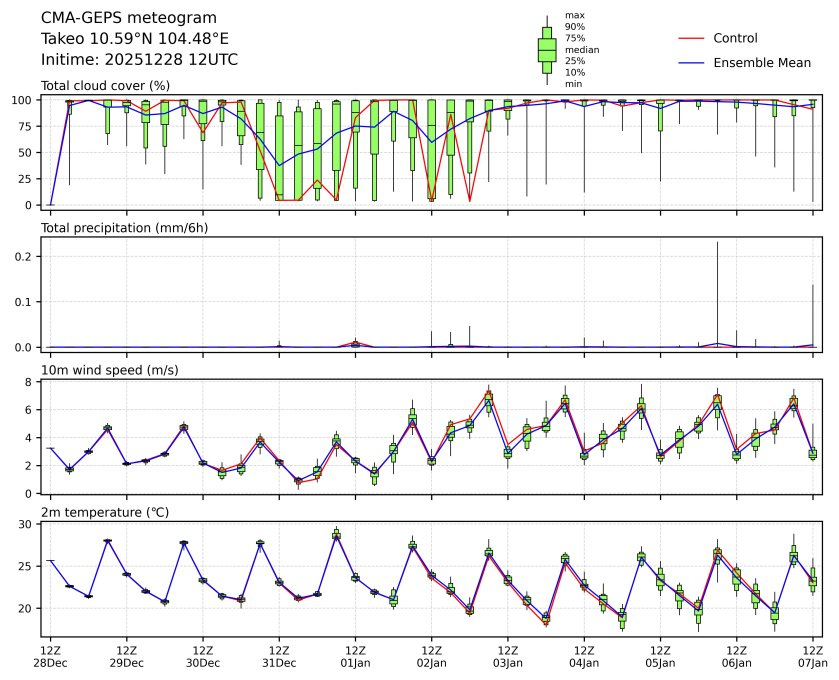Click the red Control legend line
This screenshot has width=839, height=680.
click(x=693, y=38)
